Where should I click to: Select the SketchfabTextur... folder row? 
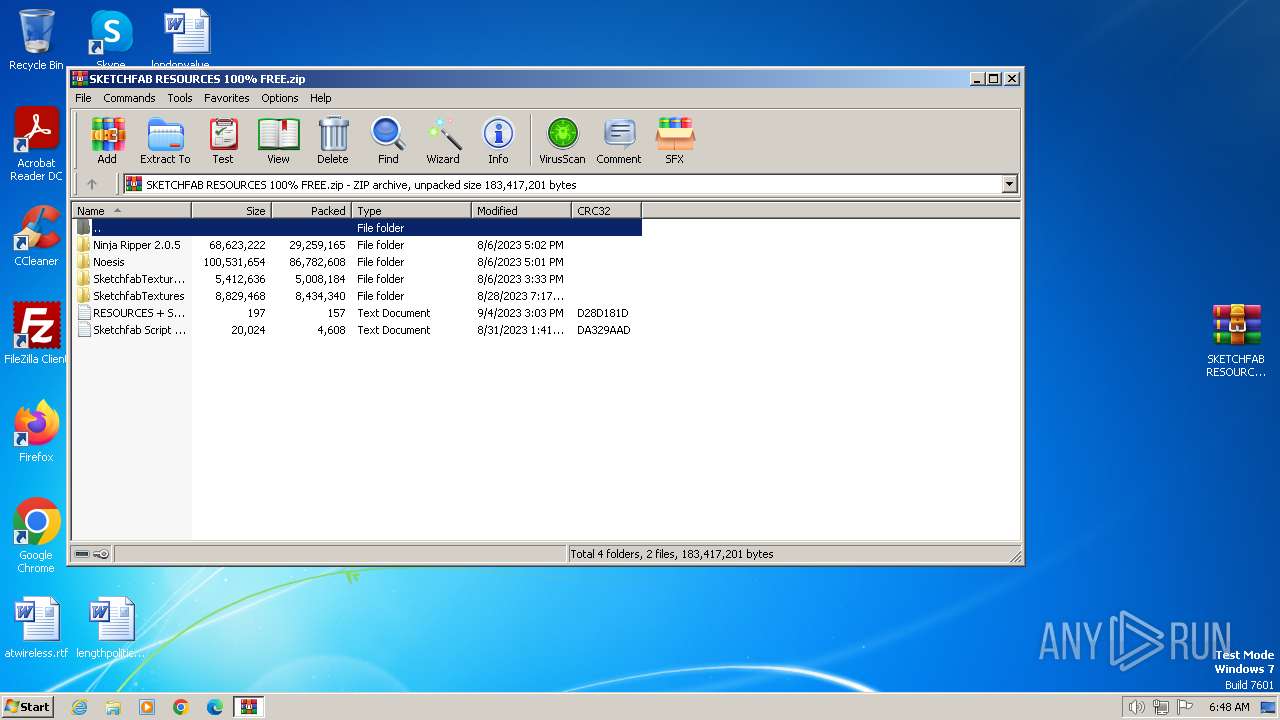pyautogui.click(x=357, y=279)
